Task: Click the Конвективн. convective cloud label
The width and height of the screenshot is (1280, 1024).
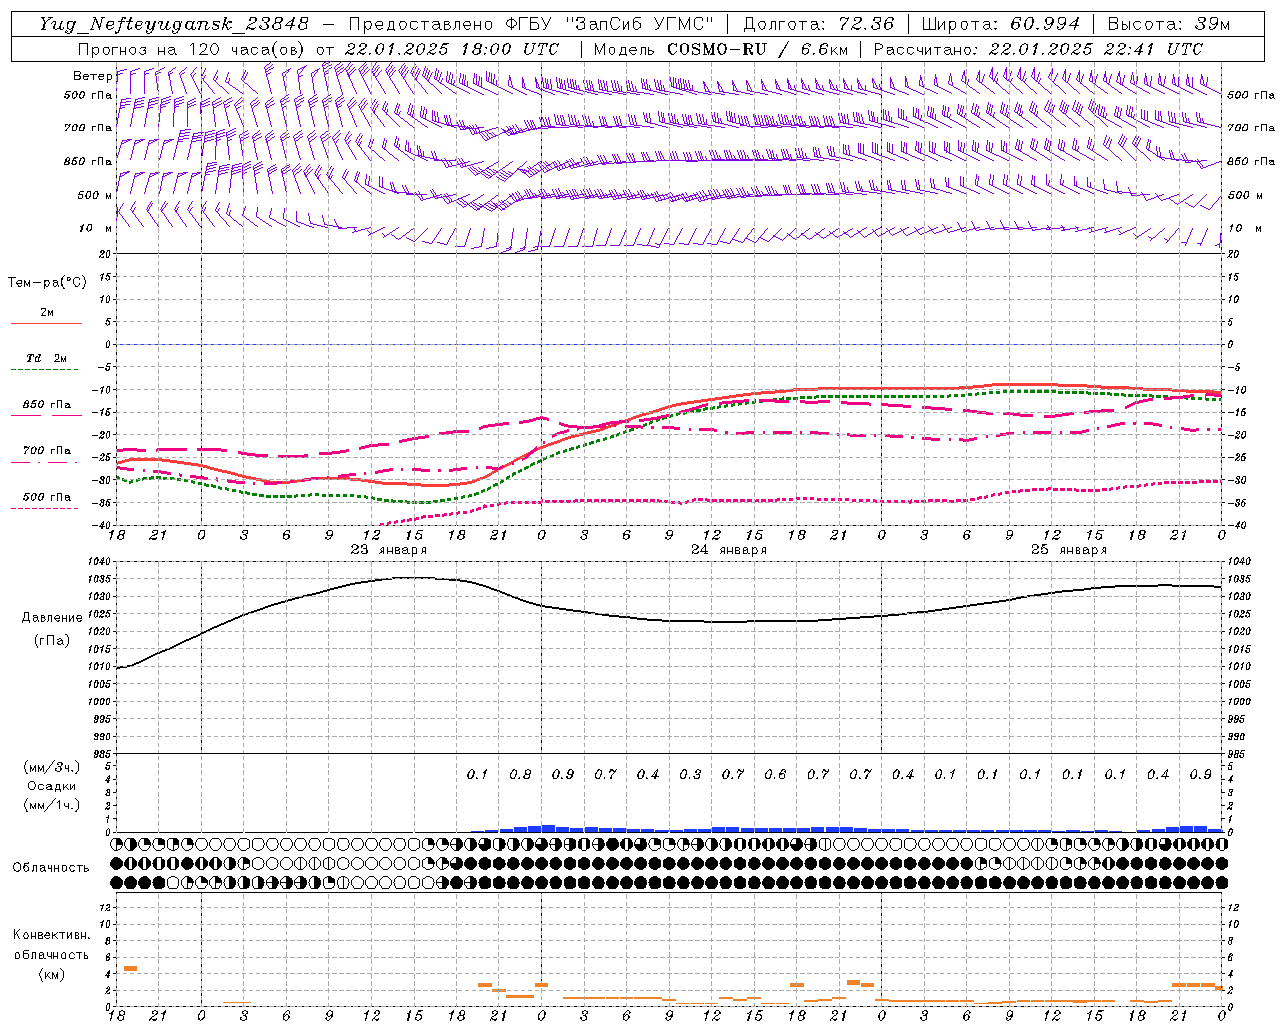Action: (52, 935)
